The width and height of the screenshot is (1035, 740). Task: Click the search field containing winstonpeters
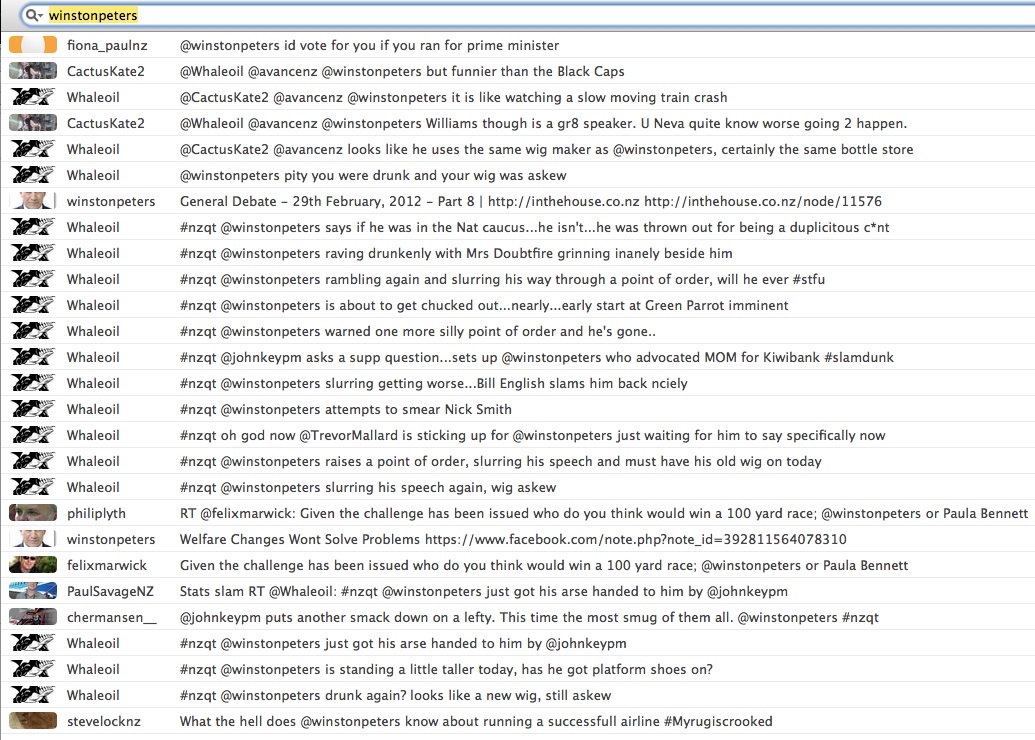[528, 15]
